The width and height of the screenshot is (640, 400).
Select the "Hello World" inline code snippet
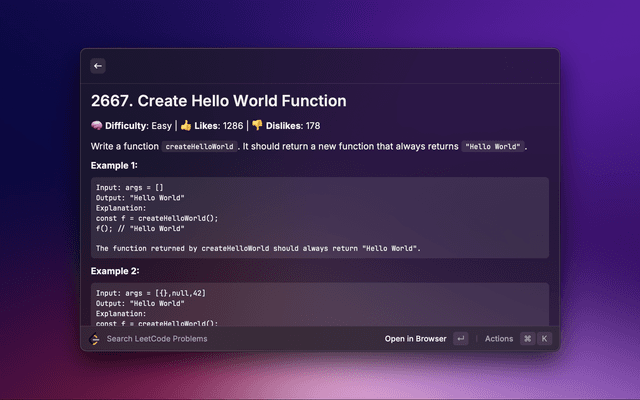(x=492, y=146)
